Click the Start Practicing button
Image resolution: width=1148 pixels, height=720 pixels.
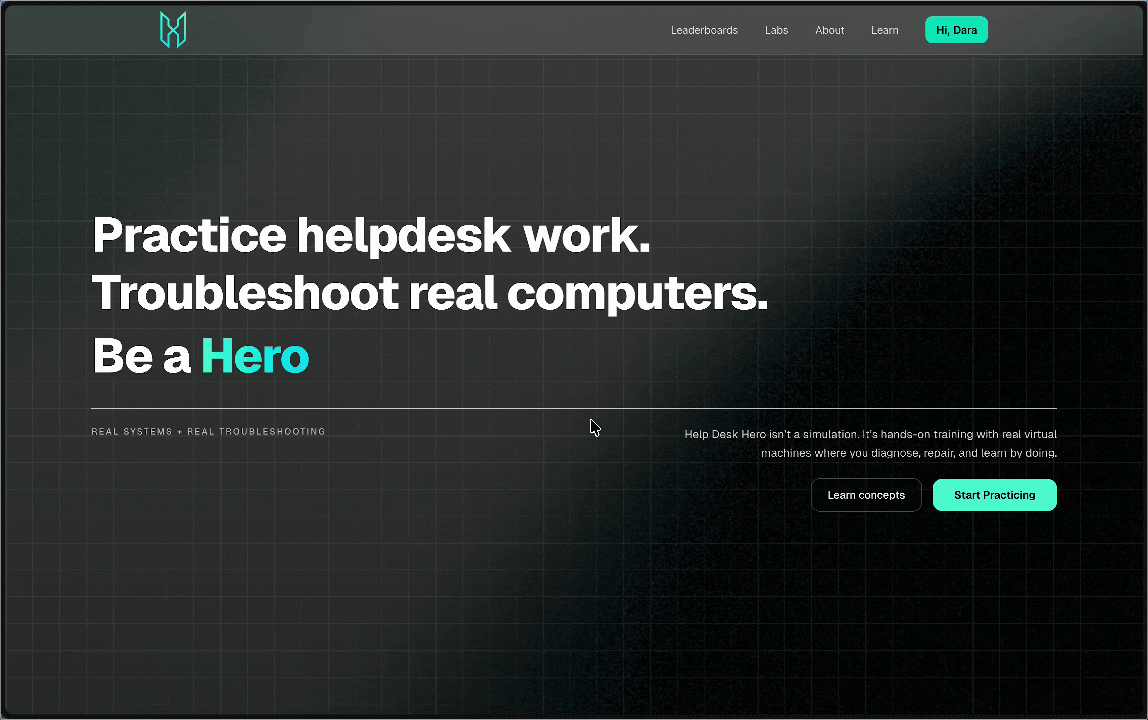click(x=994, y=495)
